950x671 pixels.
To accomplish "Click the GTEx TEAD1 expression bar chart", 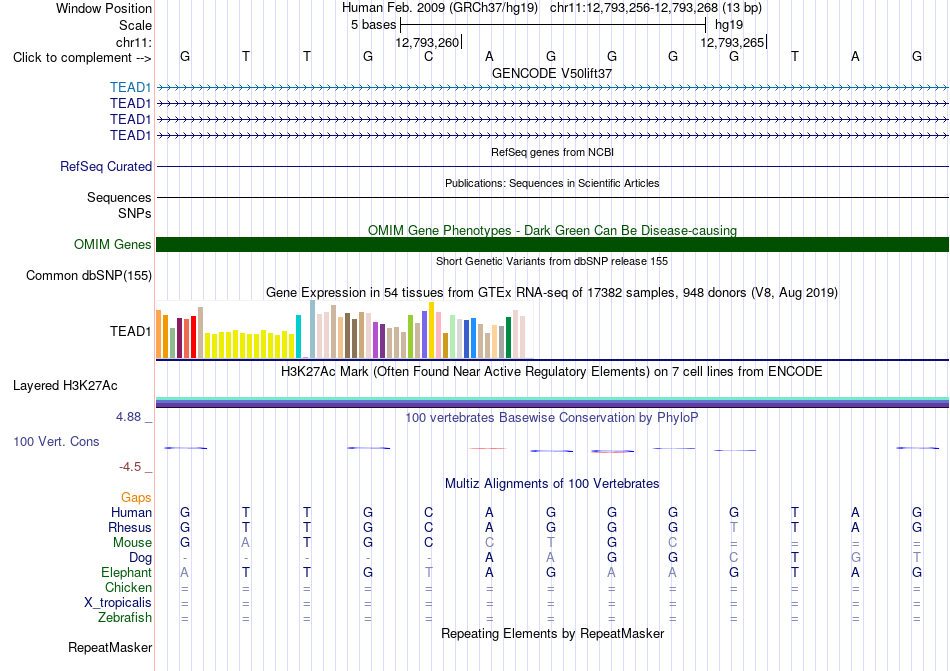I will (x=341, y=330).
